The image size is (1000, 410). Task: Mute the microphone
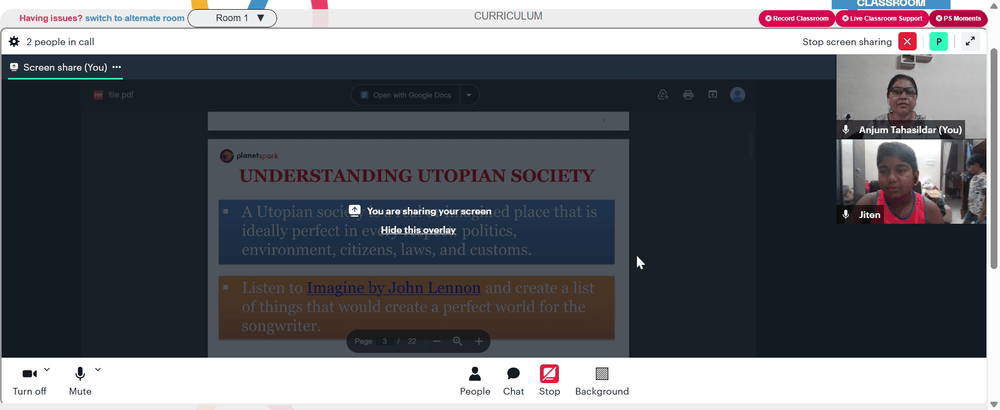(80, 381)
